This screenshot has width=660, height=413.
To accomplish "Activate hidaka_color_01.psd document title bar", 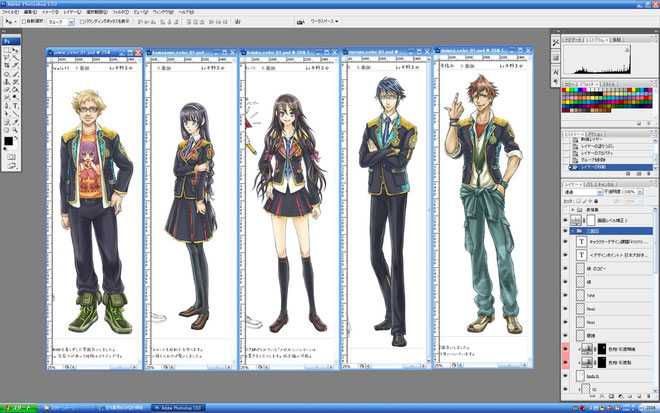I will [277, 52].
